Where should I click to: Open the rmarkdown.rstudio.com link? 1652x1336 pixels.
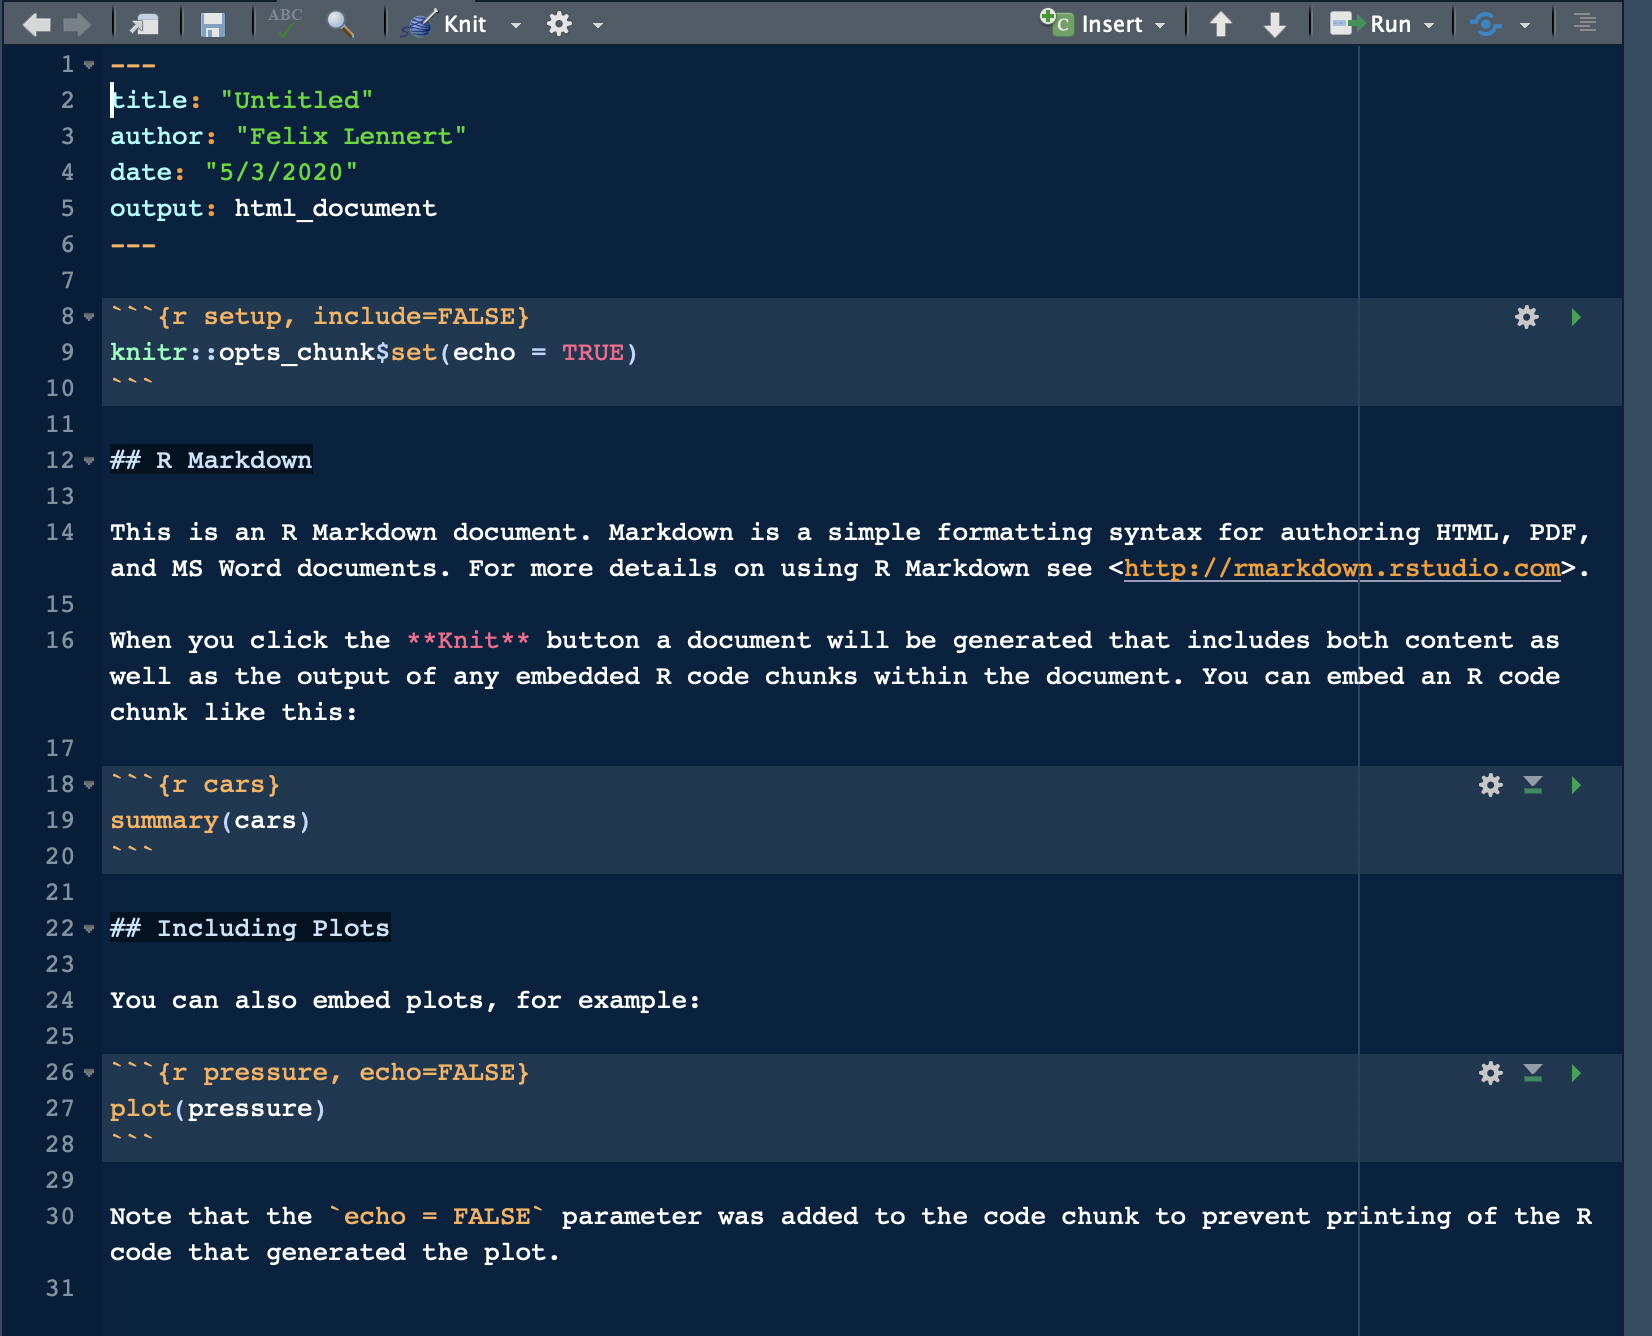pyautogui.click(x=1341, y=568)
